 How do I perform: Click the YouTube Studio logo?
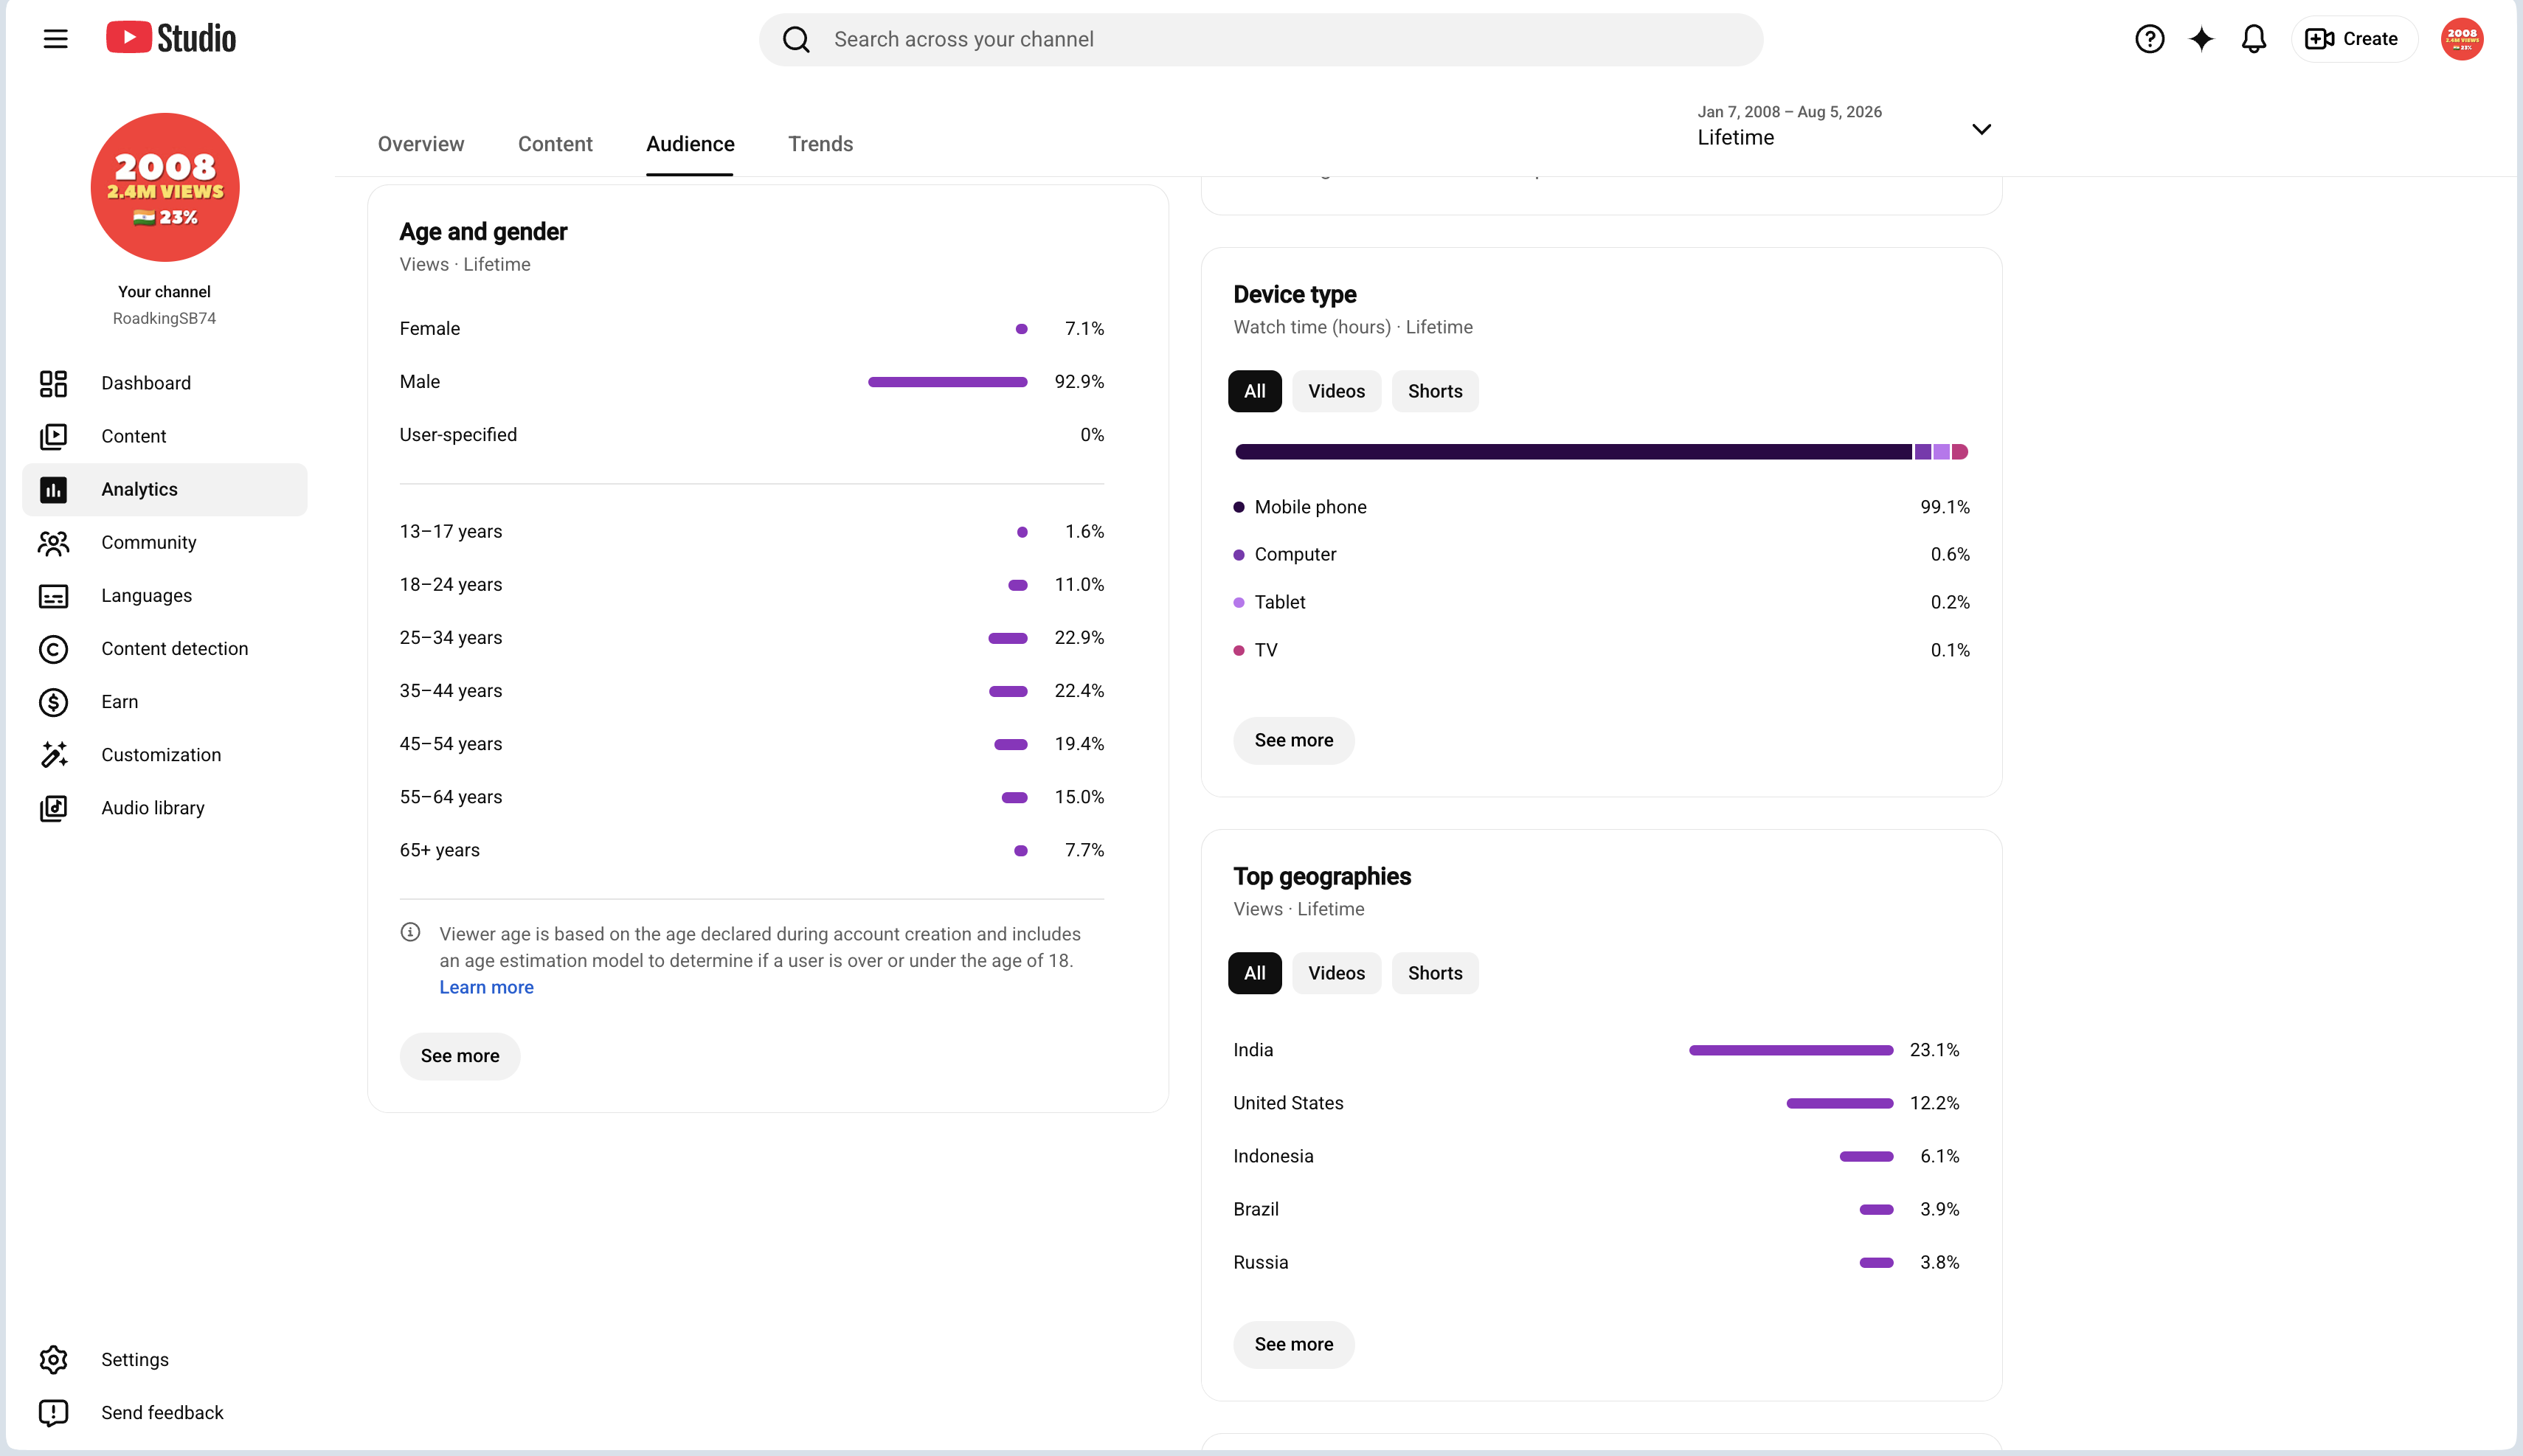(x=171, y=38)
